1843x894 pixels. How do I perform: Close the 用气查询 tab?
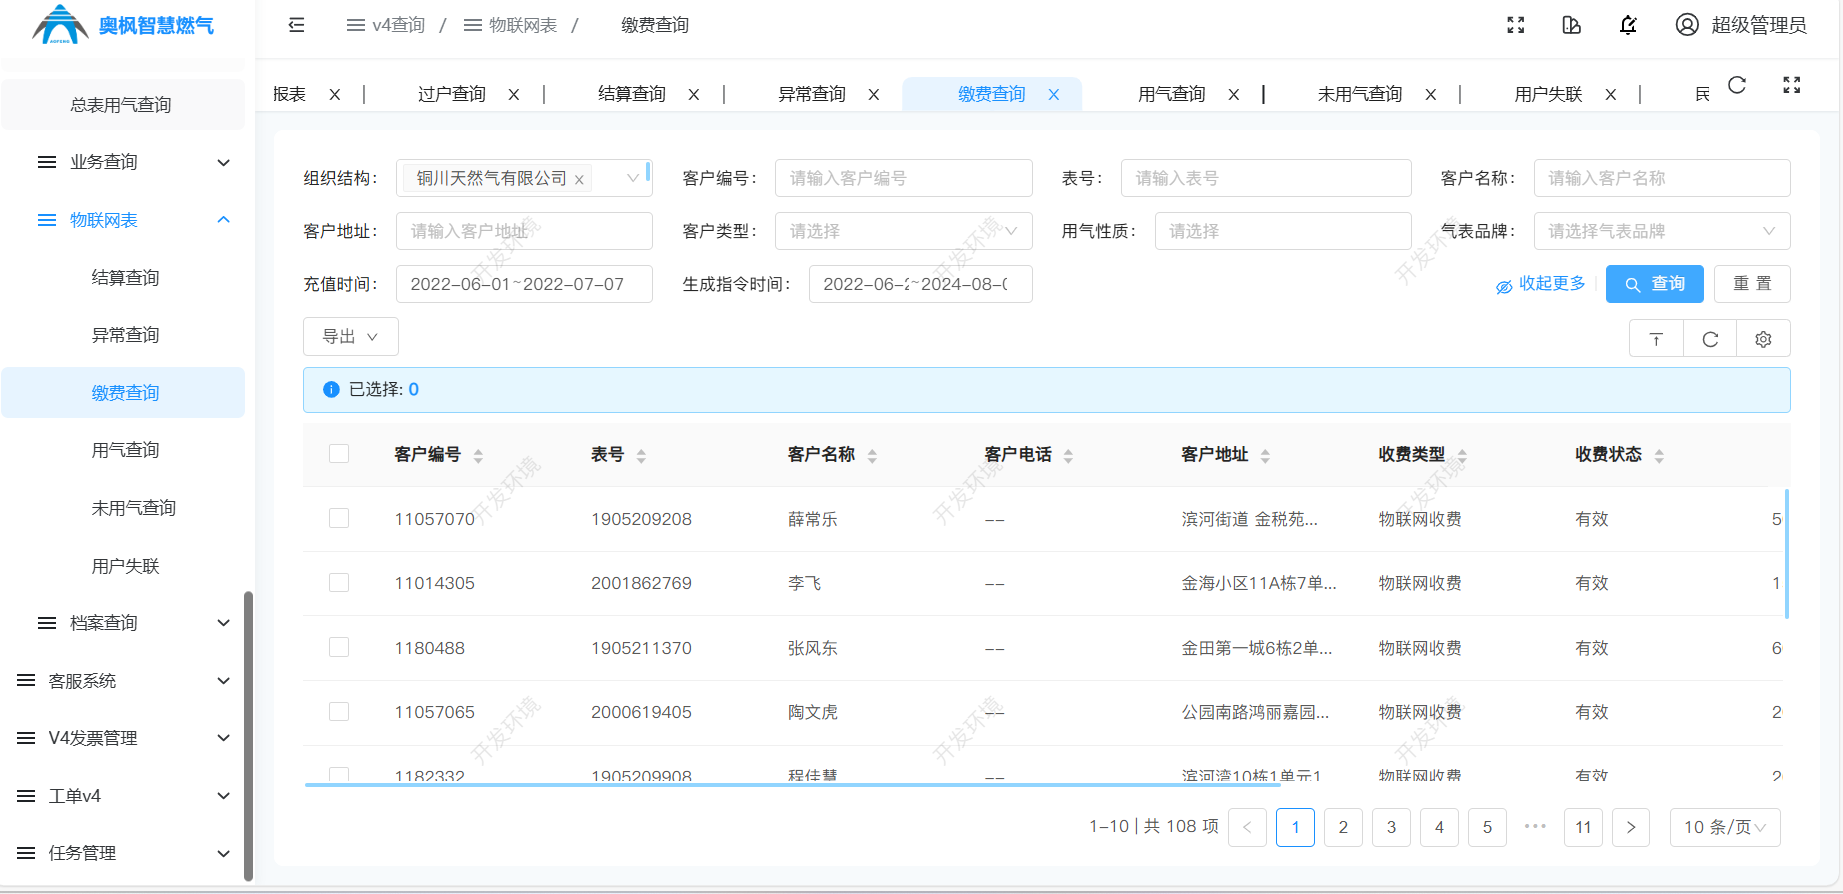(x=1234, y=94)
